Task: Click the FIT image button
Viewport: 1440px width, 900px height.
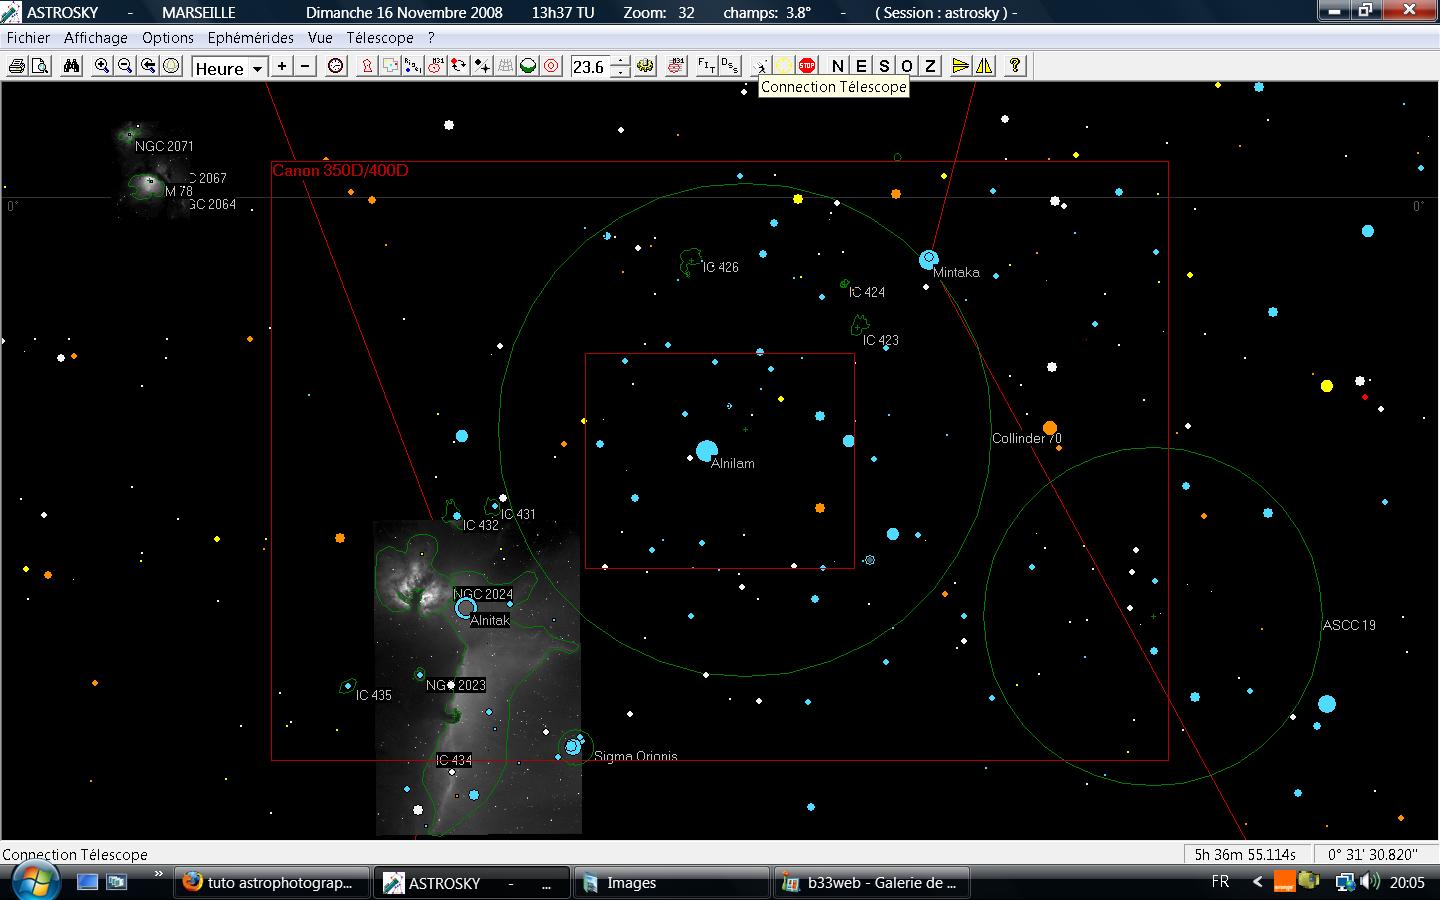Action: click(x=707, y=66)
